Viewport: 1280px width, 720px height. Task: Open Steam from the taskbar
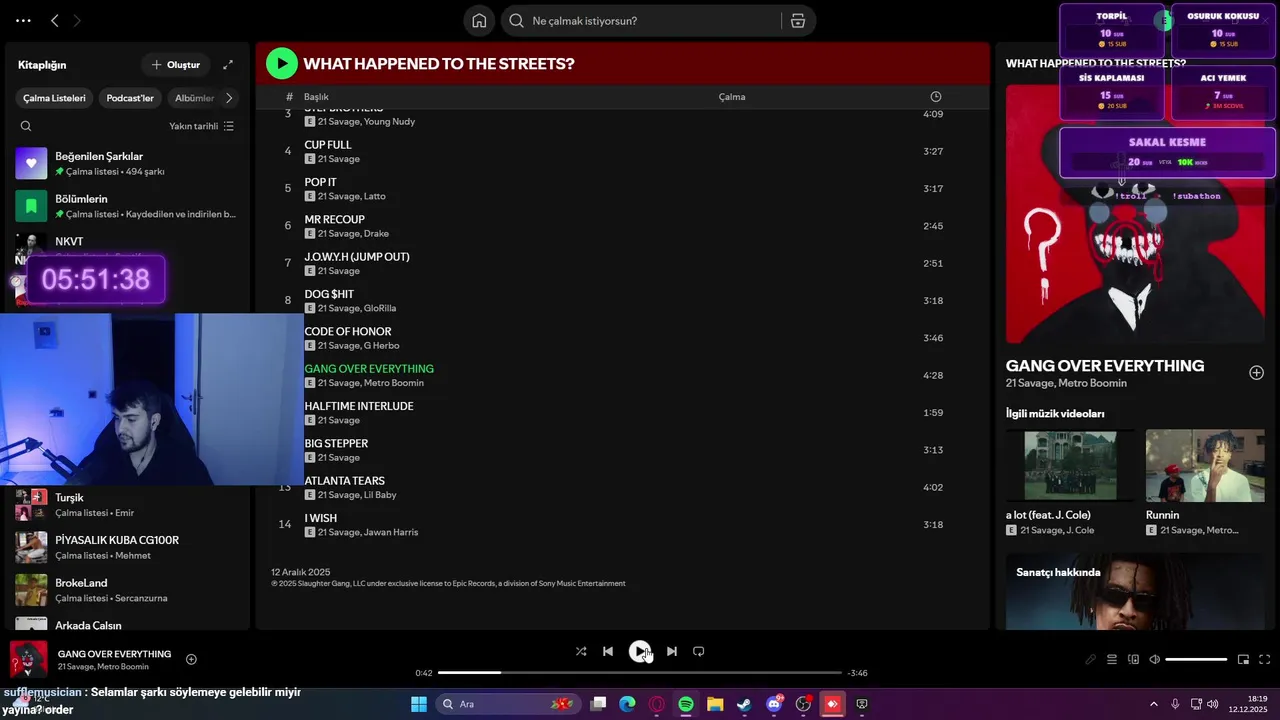744,704
